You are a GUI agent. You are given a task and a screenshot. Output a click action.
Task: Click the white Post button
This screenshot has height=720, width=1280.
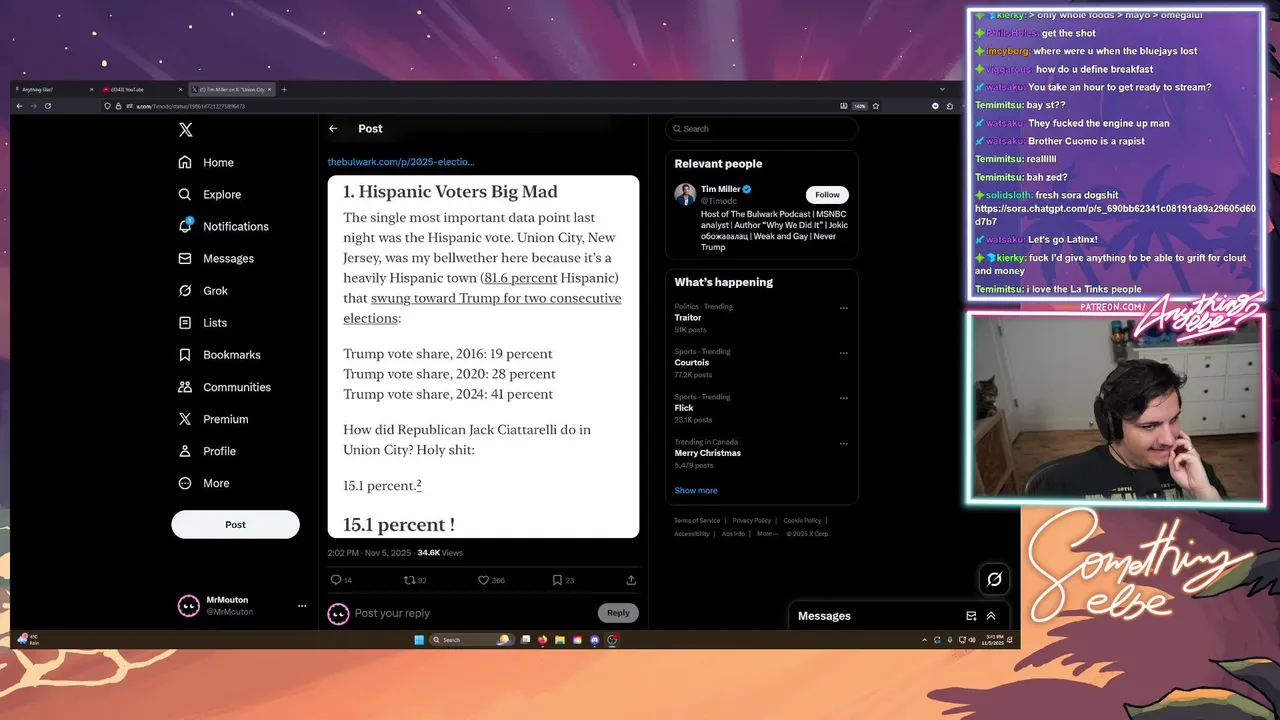tap(235, 524)
